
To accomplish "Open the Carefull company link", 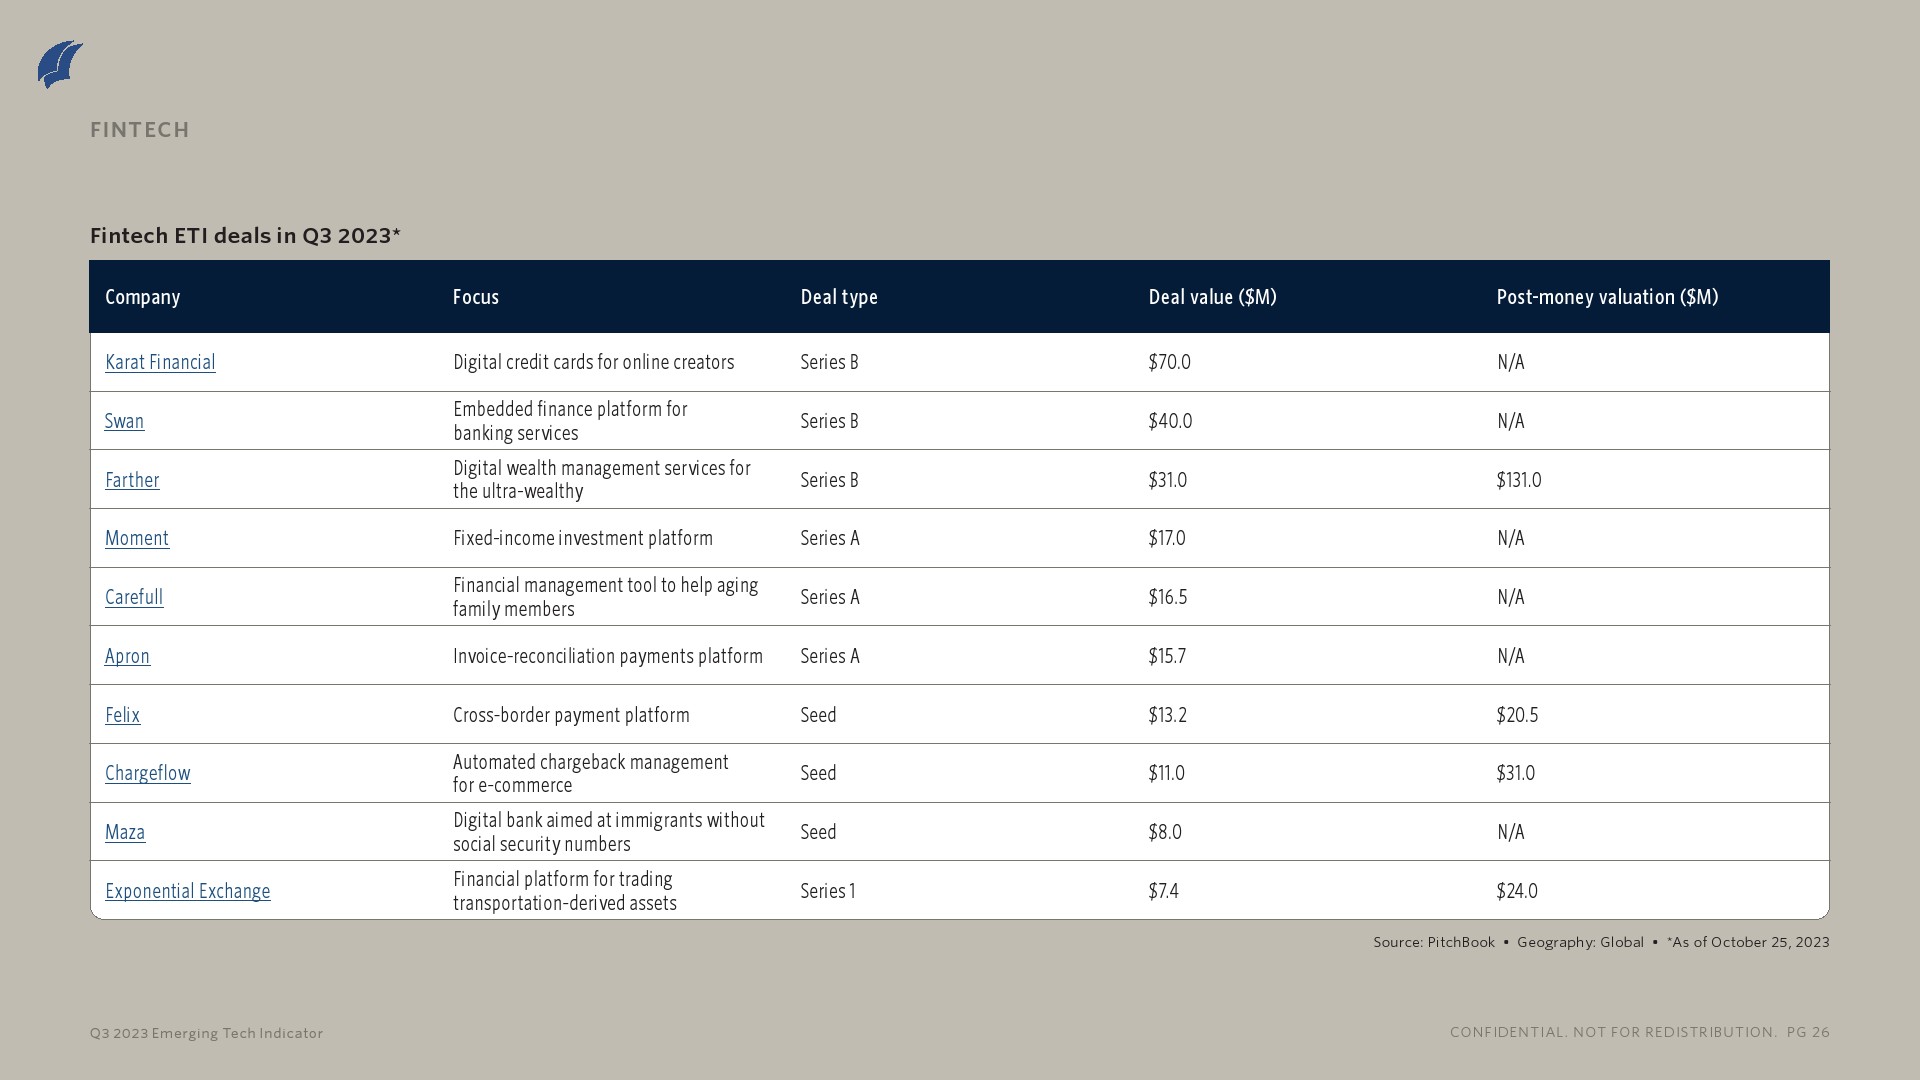I will coord(134,597).
